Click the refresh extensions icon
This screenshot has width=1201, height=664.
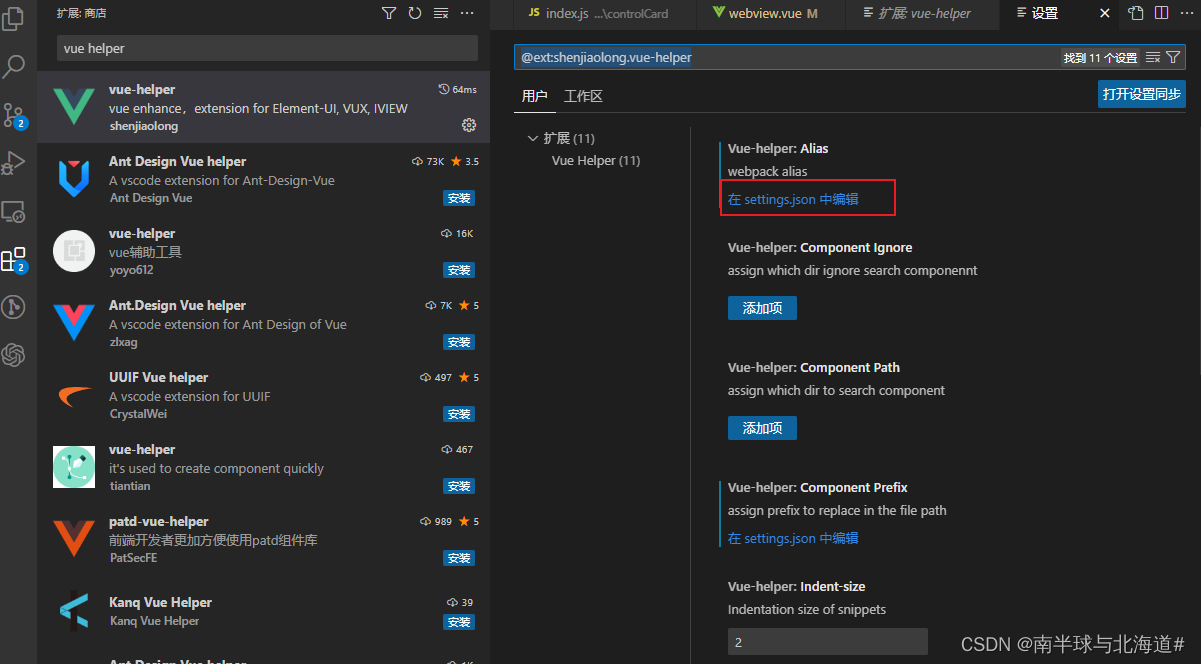coord(414,14)
